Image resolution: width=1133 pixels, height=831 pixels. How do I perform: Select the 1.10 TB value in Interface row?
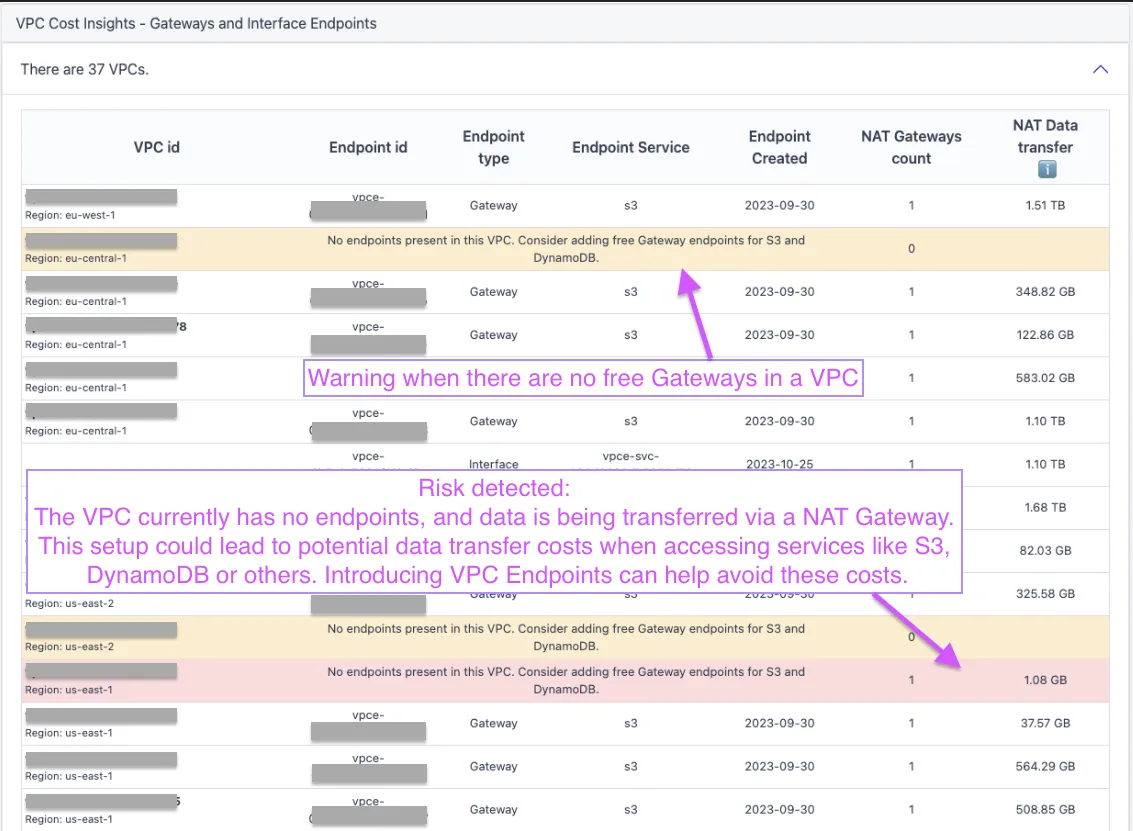pos(1046,464)
